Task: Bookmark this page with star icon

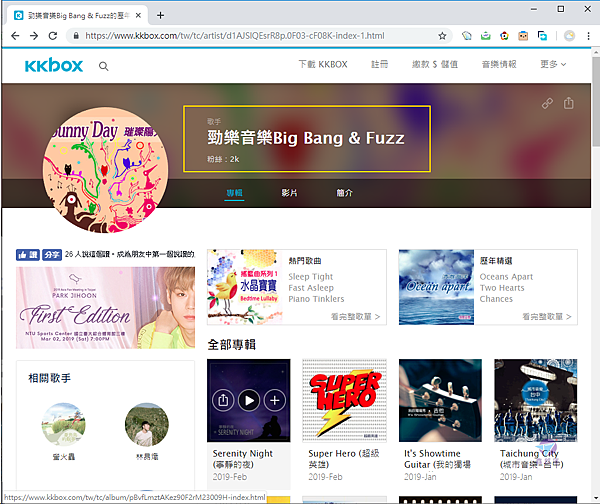Action: click(x=442, y=36)
